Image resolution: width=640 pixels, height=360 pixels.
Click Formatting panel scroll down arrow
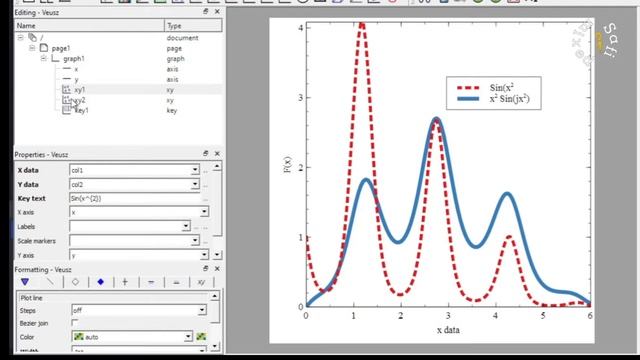(x=215, y=347)
